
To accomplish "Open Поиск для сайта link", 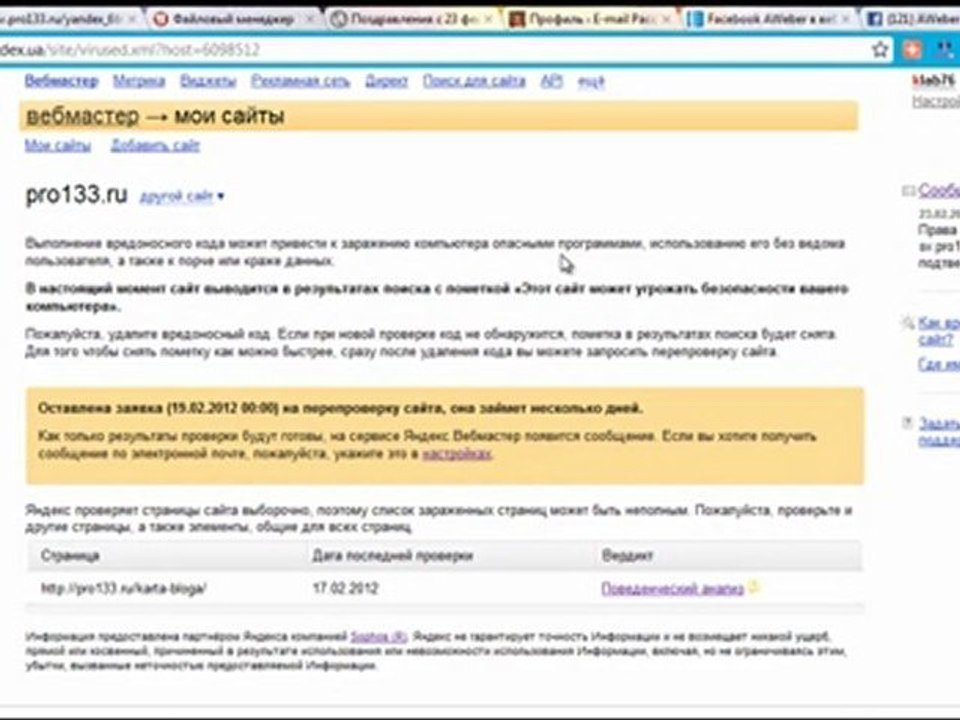I will 474,81.
